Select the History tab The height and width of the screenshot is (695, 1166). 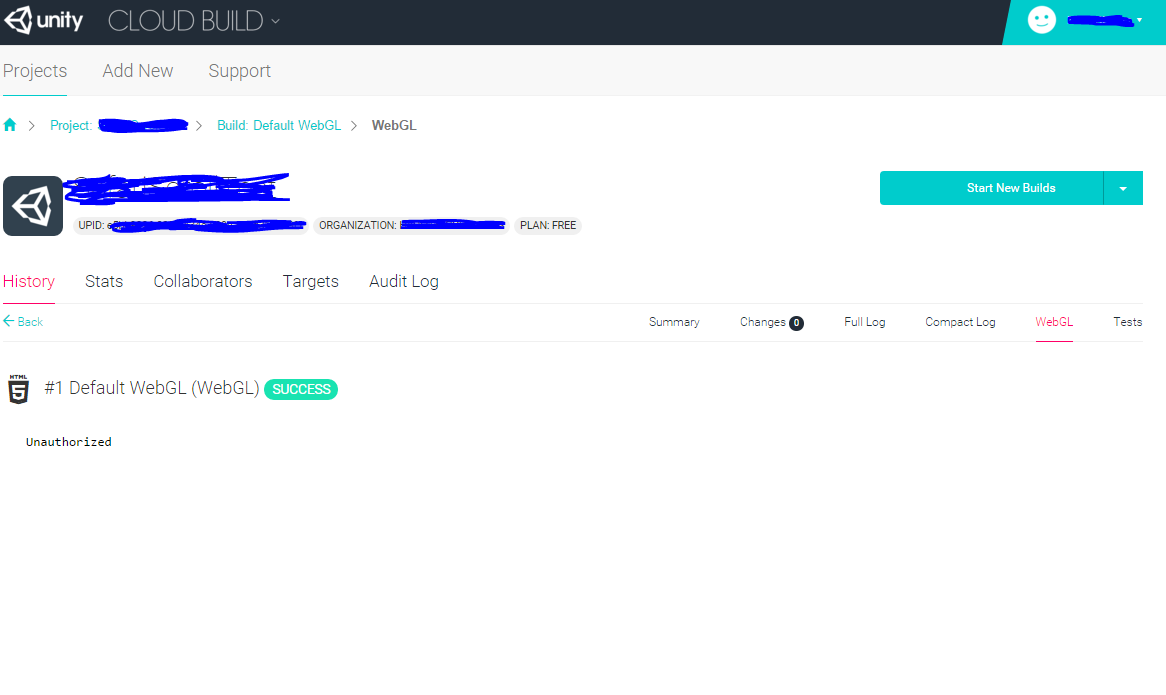(x=29, y=281)
